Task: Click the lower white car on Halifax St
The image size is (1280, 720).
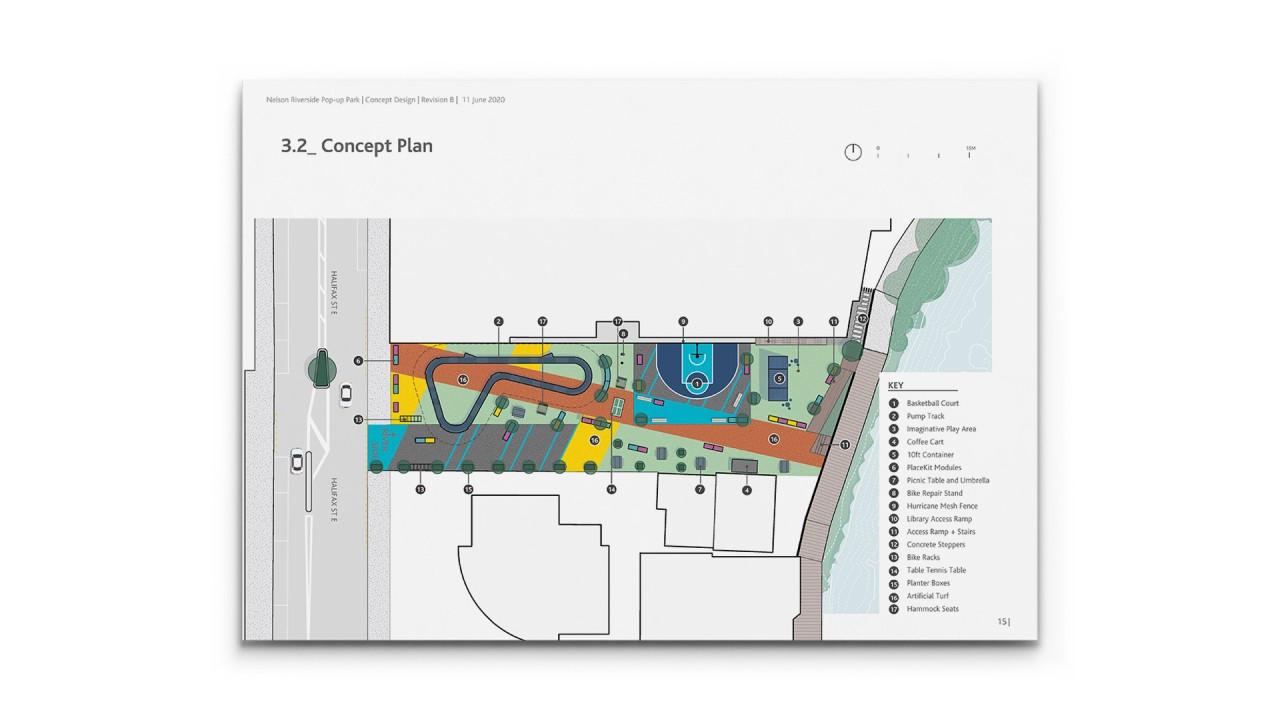Action: pyautogui.click(x=297, y=460)
